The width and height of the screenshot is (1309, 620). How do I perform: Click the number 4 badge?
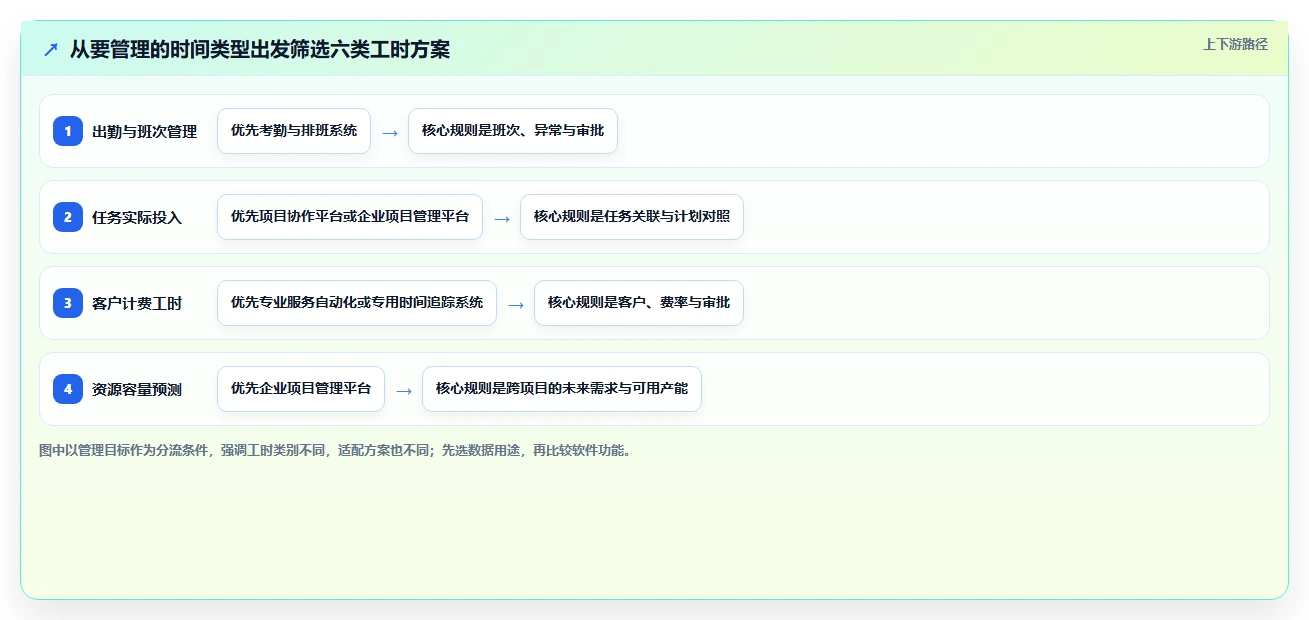click(x=68, y=389)
